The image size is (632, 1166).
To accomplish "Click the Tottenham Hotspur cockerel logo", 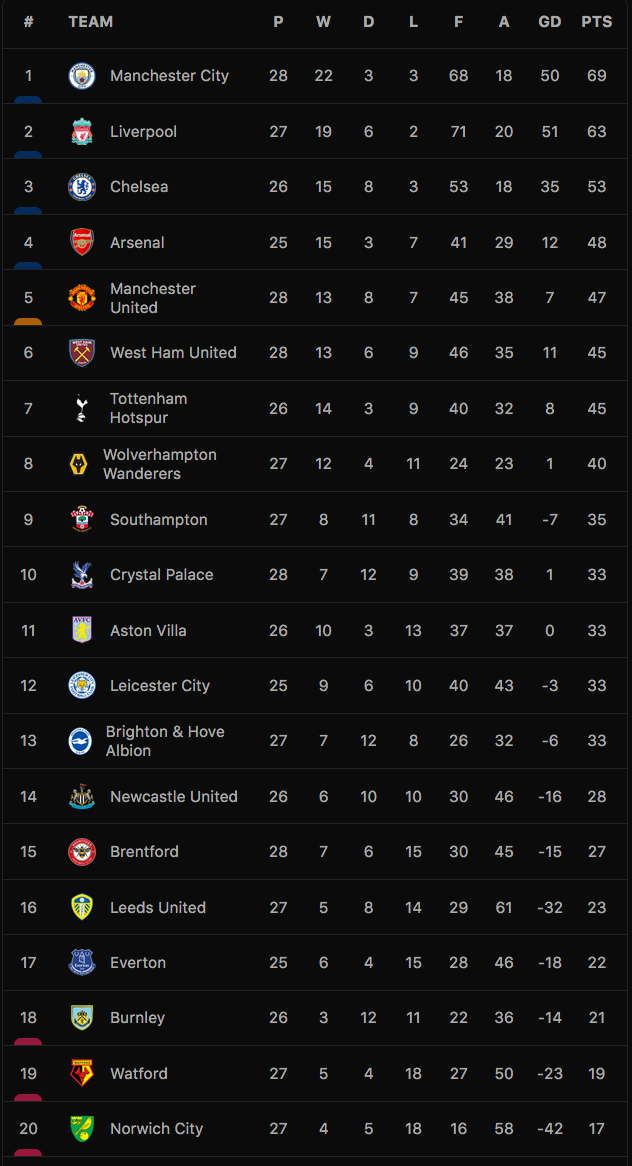I will point(82,408).
